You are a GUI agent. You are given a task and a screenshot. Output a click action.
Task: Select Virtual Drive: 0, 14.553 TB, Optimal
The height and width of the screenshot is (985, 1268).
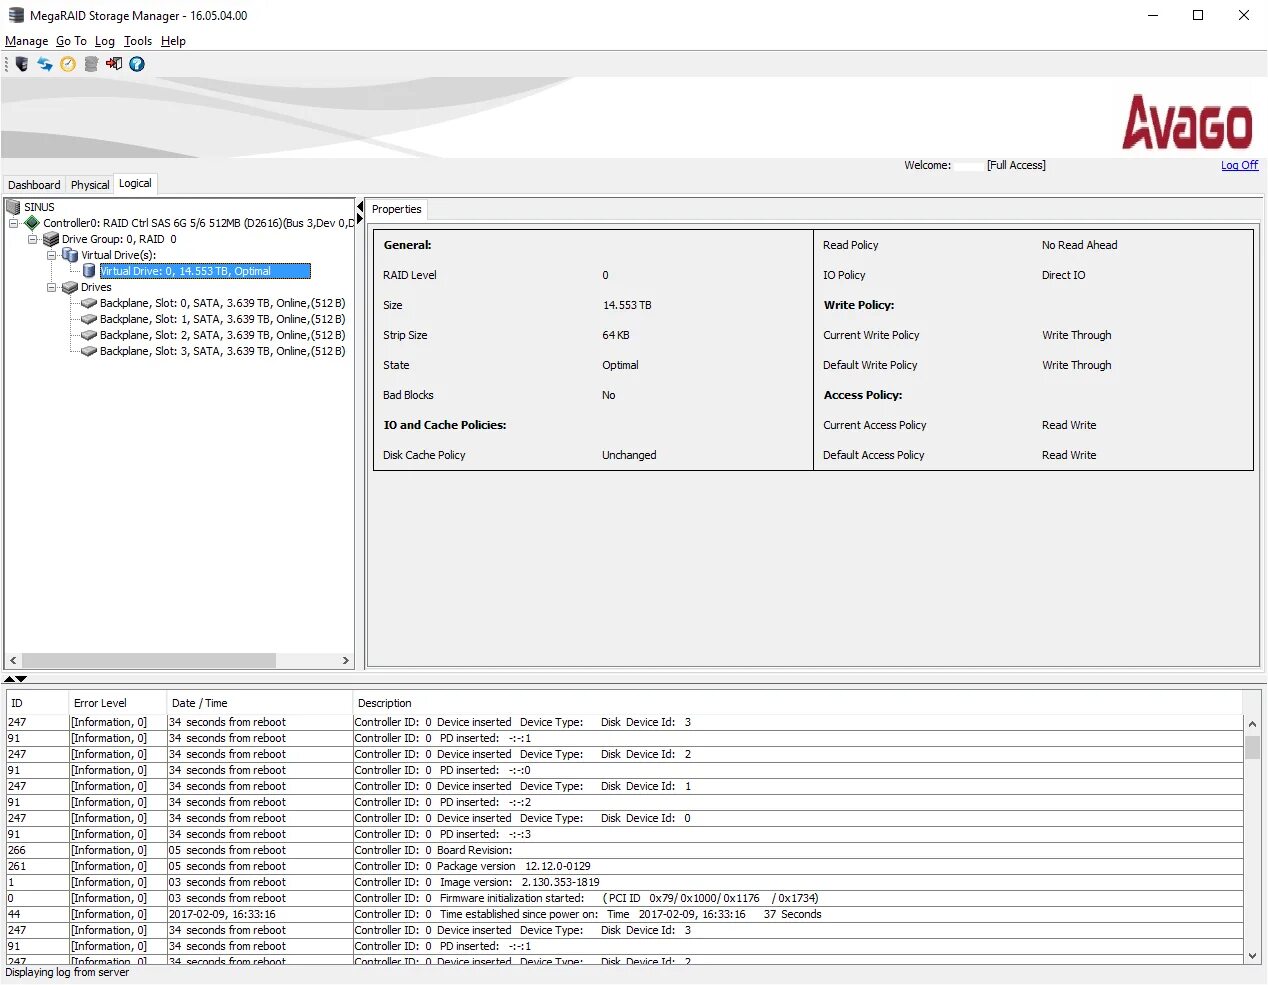coord(205,271)
